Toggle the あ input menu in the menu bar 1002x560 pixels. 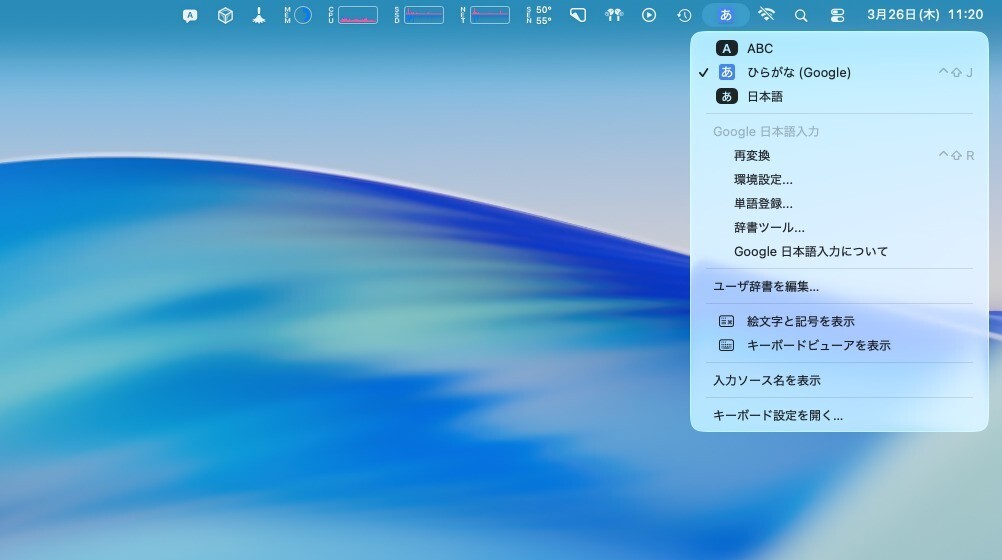[x=726, y=15]
